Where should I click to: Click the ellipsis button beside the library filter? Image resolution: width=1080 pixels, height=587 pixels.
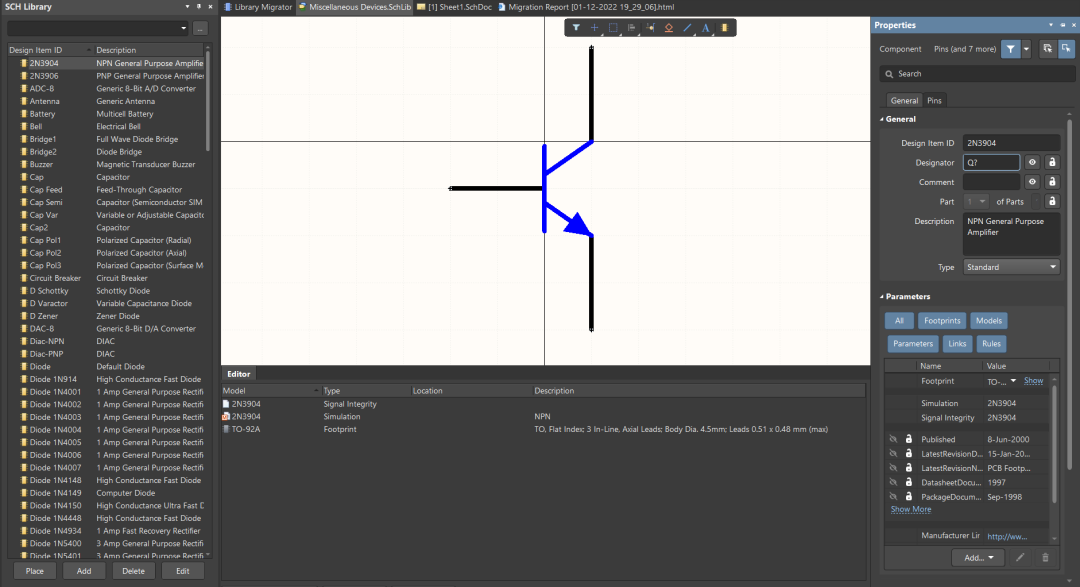coord(200,28)
